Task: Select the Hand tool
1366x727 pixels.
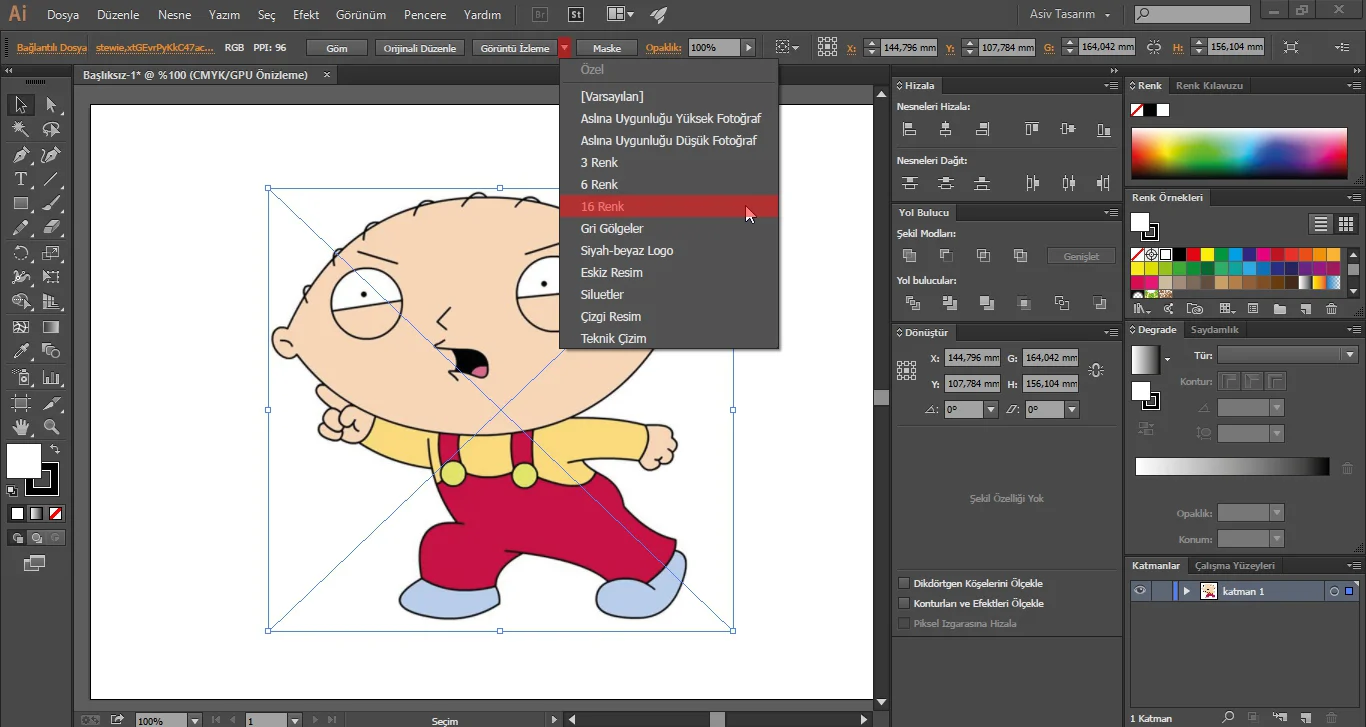Action: [x=20, y=427]
